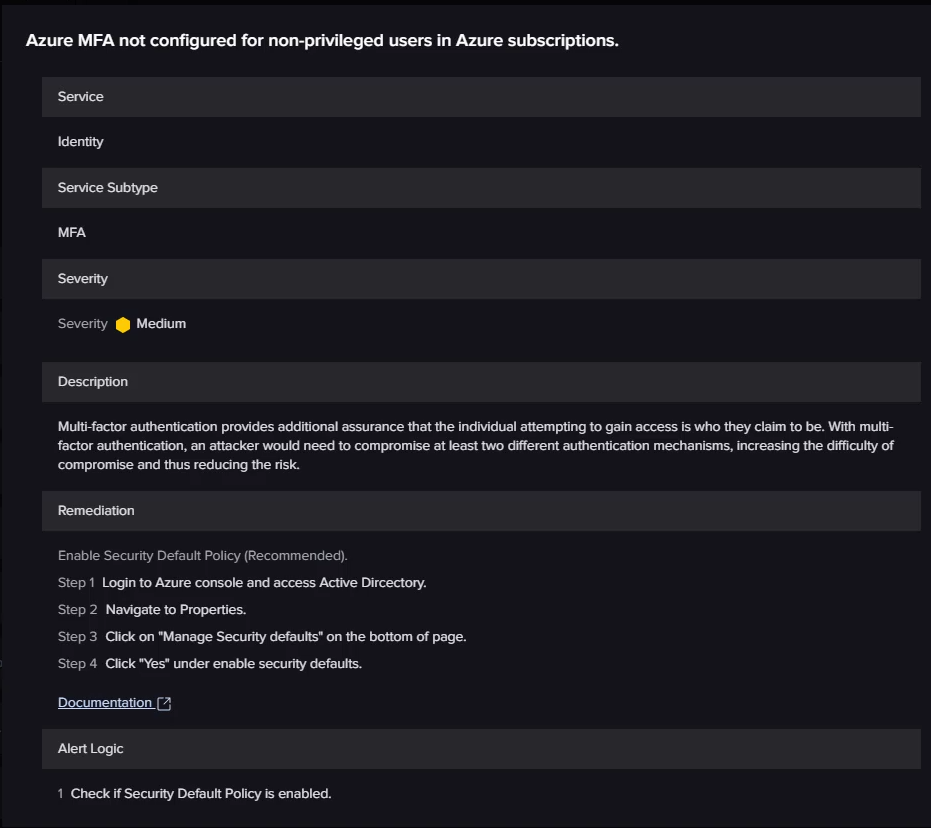The image size is (931, 828).
Task: Click the Enable Security Default Policy line
Action: point(203,555)
